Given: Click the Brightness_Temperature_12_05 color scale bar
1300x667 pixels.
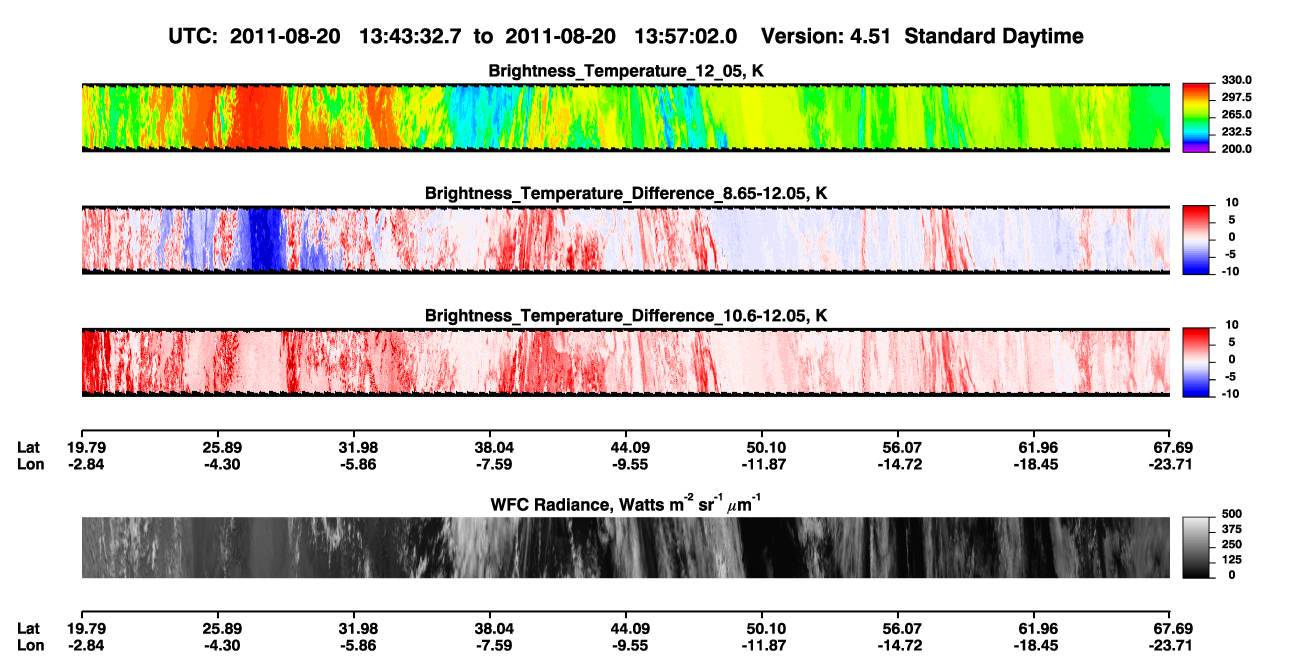Looking at the screenshot, I should [x=1196, y=116].
